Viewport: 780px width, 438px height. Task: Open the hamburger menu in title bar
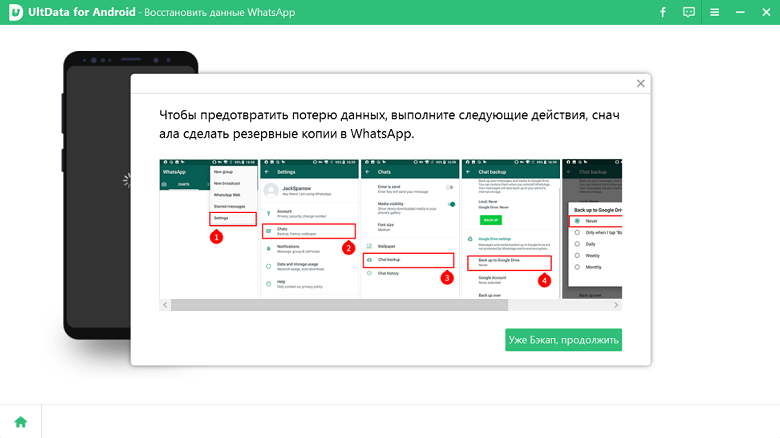714,12
